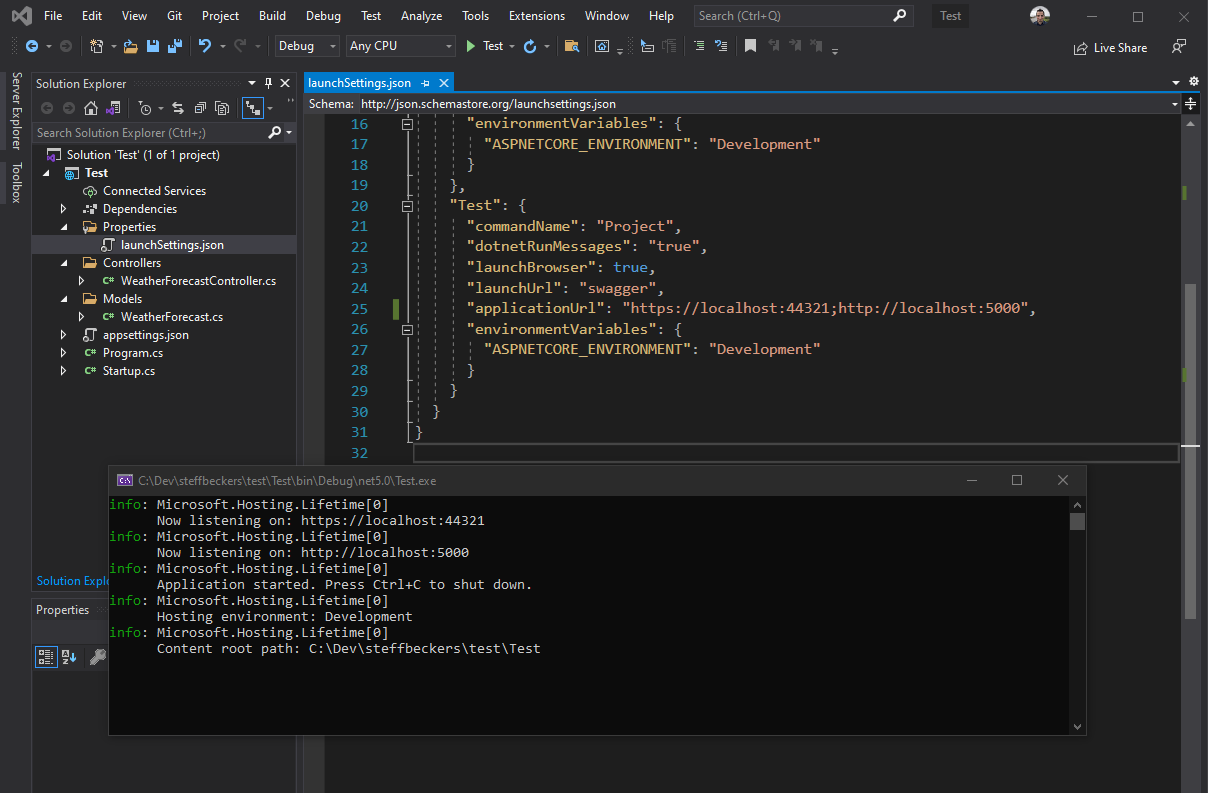This screenshot has width=1208, height=793.
Task: Expand the Startup.cs node
Action: pos(63,371)
